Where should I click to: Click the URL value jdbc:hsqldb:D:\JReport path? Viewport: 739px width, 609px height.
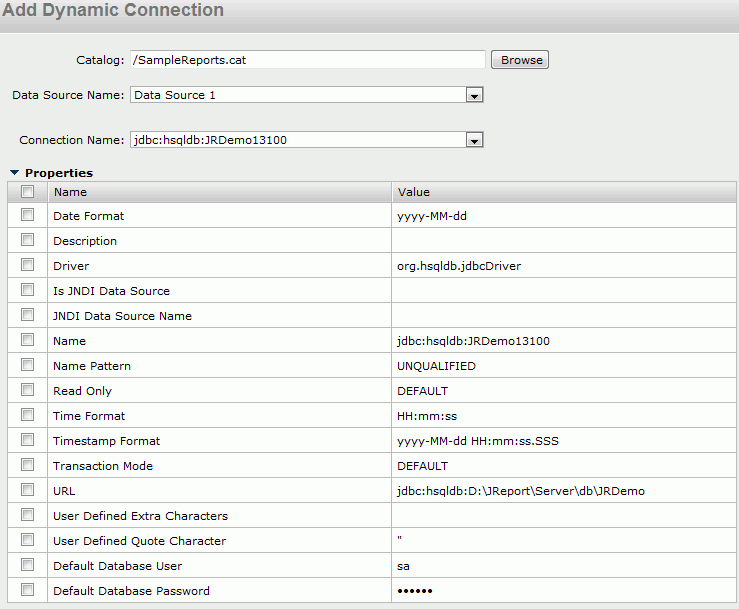coord(521,491)
